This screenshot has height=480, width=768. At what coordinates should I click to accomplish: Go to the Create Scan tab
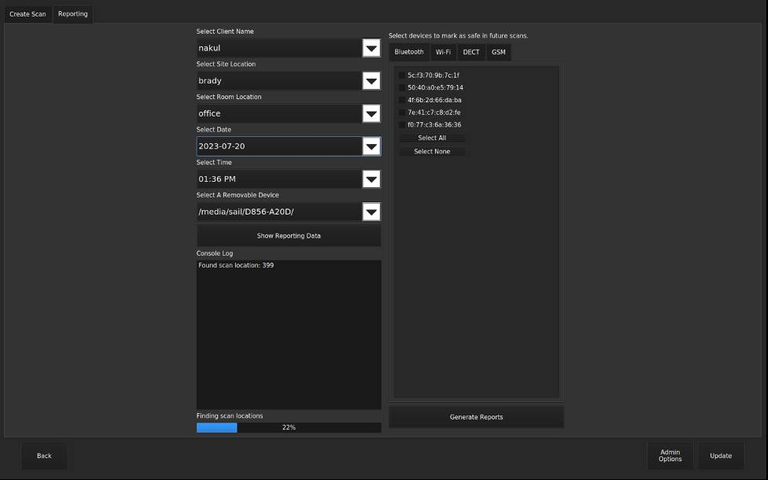[28, 14]
